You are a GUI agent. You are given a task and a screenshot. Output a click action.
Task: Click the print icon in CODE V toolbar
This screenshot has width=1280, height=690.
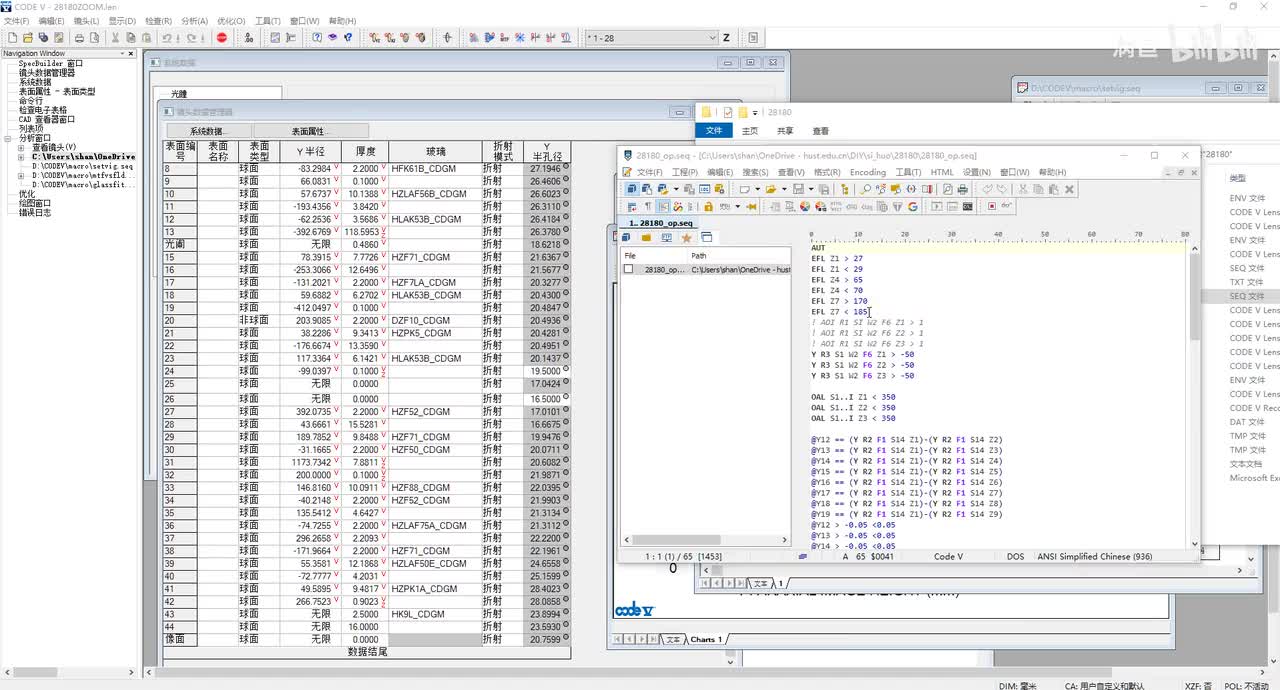tap(80, 38)
